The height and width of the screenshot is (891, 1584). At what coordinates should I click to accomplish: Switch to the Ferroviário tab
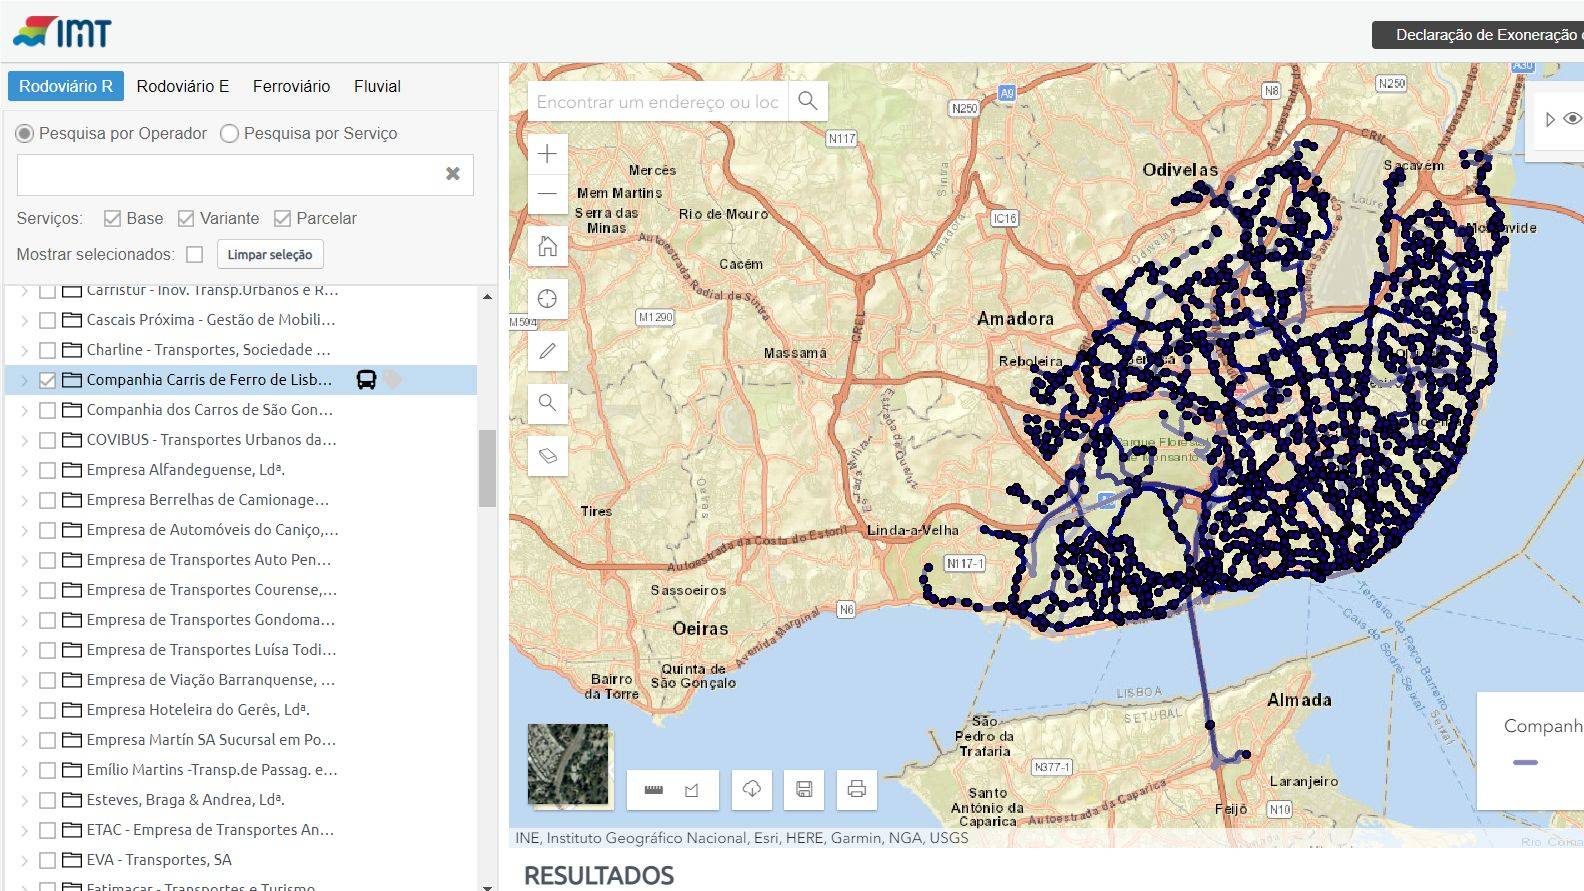[291, 87]
